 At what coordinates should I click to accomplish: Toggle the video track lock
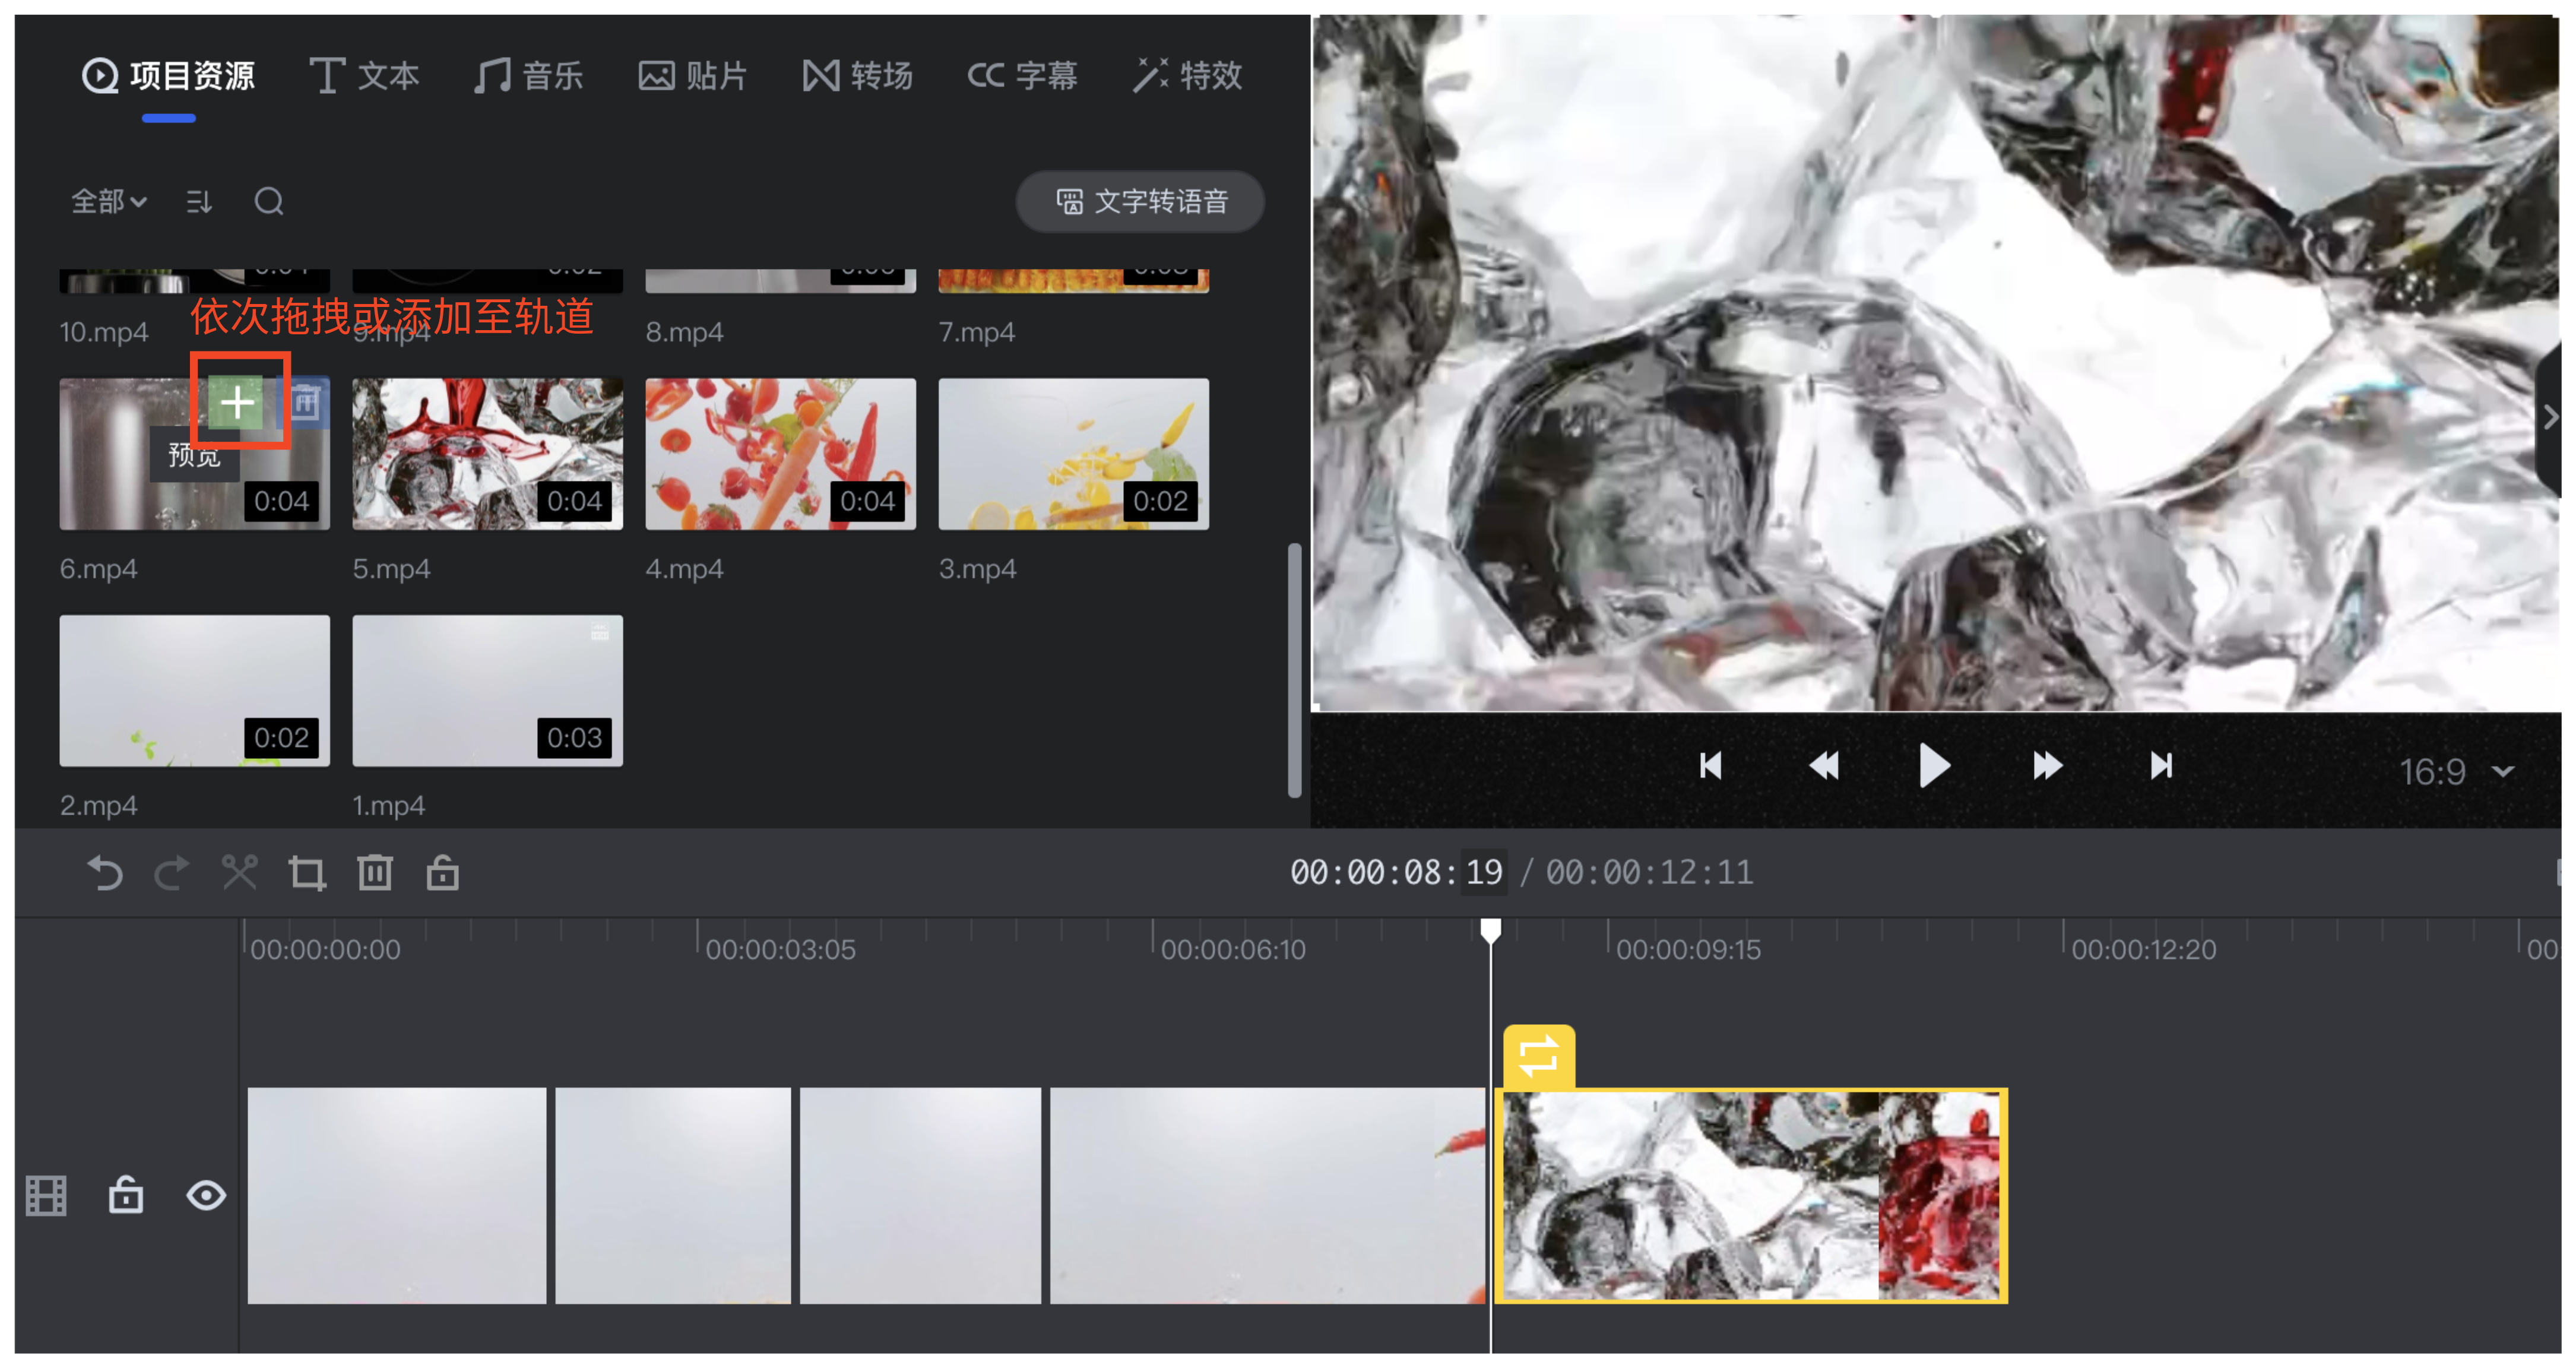pos(126,1195)
